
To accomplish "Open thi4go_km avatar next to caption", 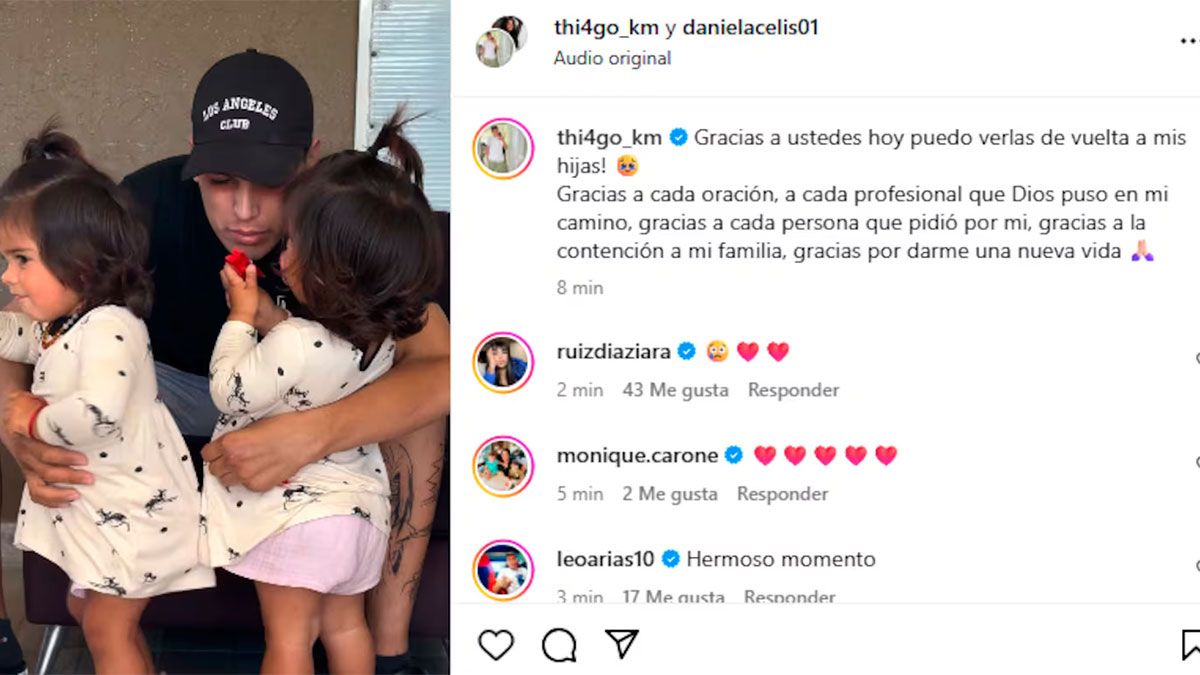I will click(503, 148).
